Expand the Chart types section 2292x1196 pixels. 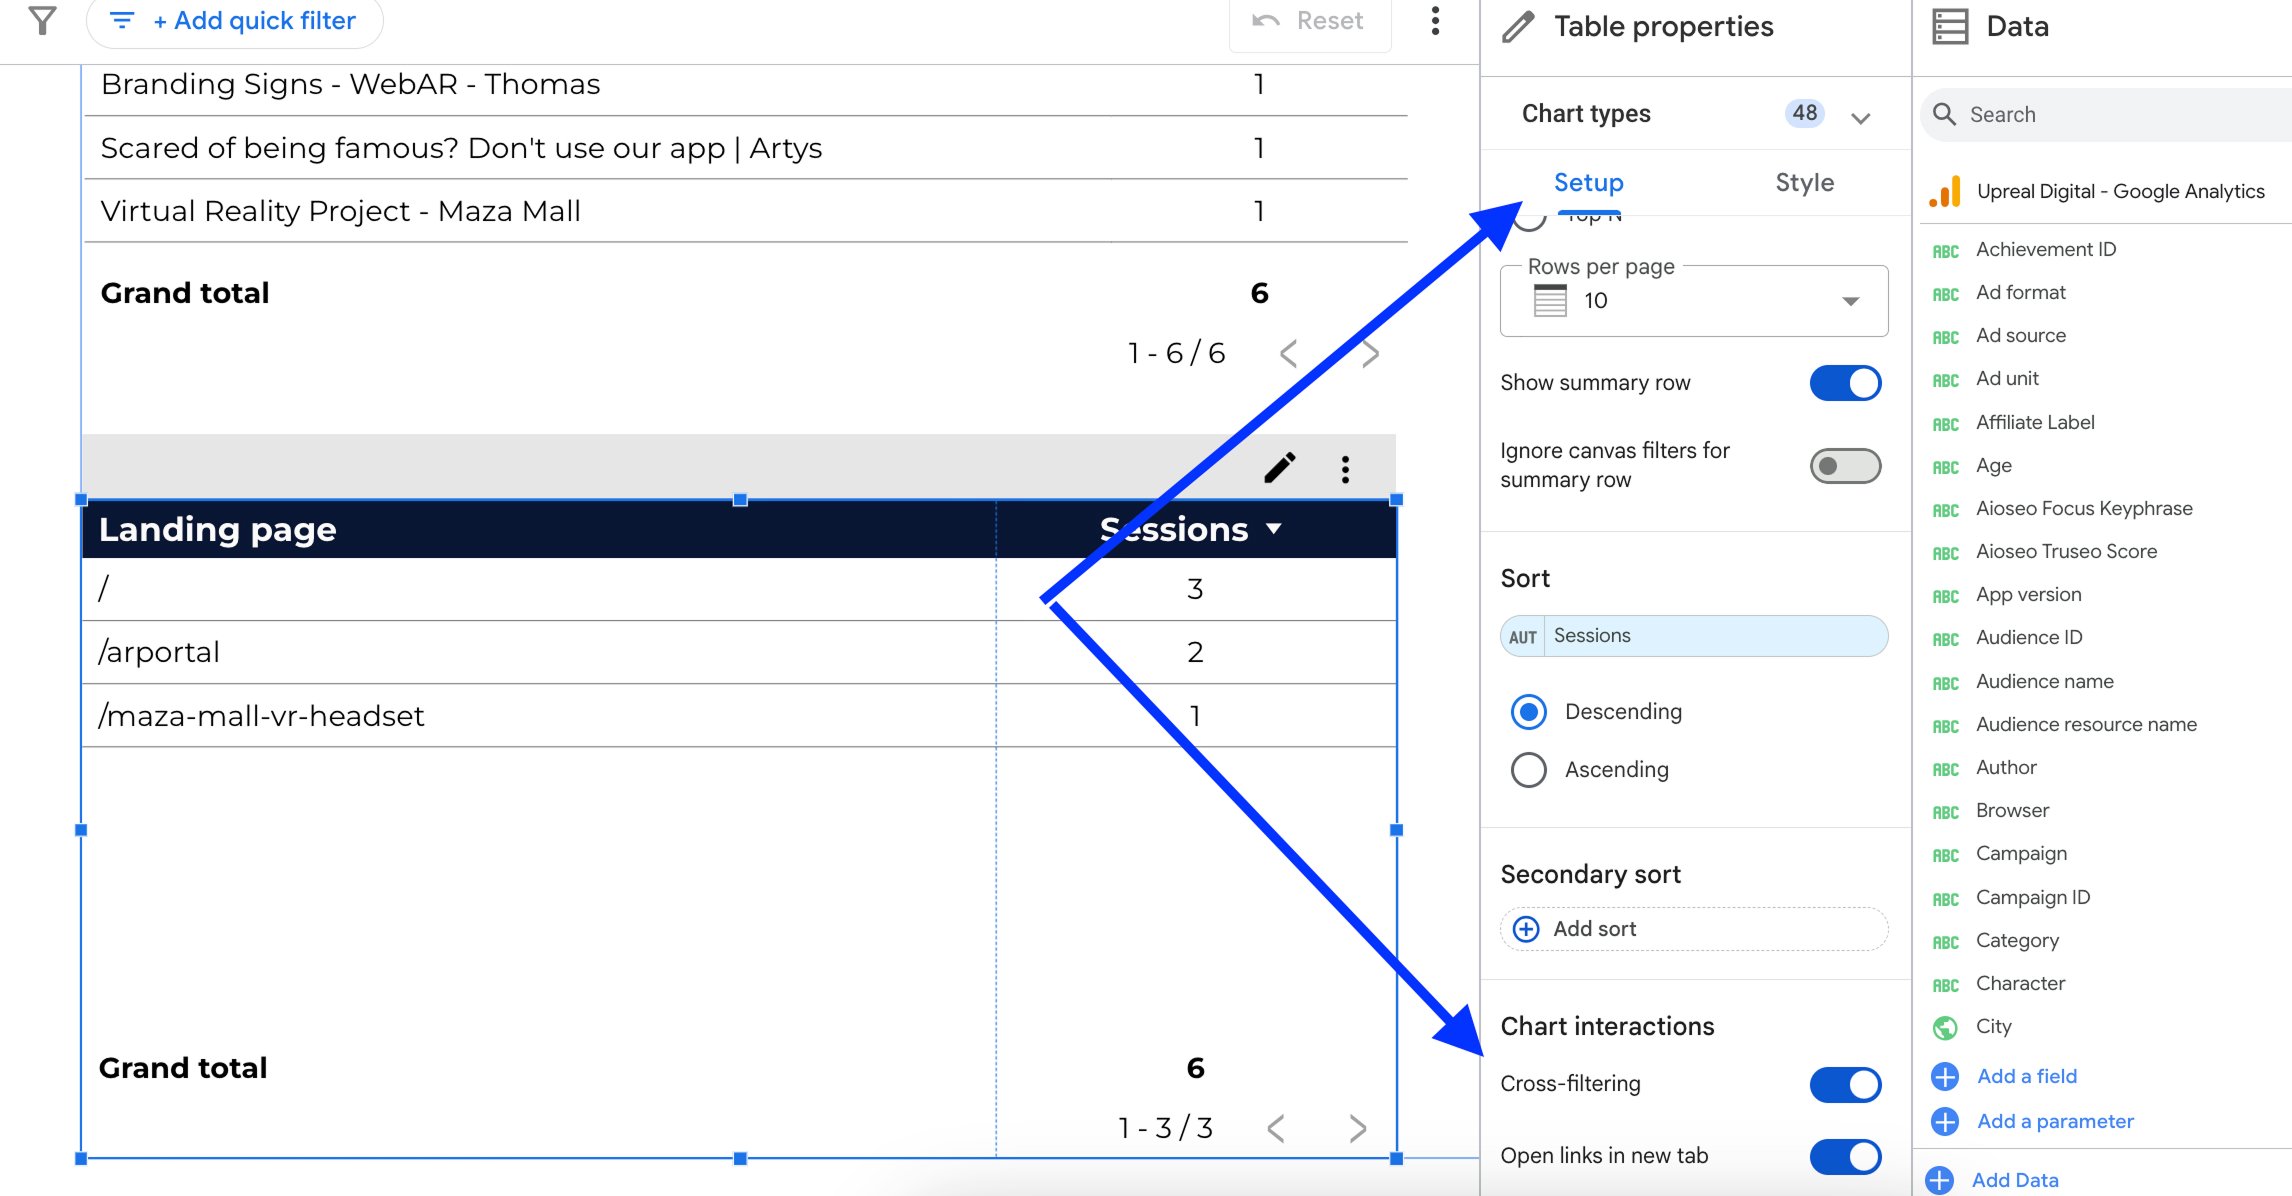point(1860,117)
